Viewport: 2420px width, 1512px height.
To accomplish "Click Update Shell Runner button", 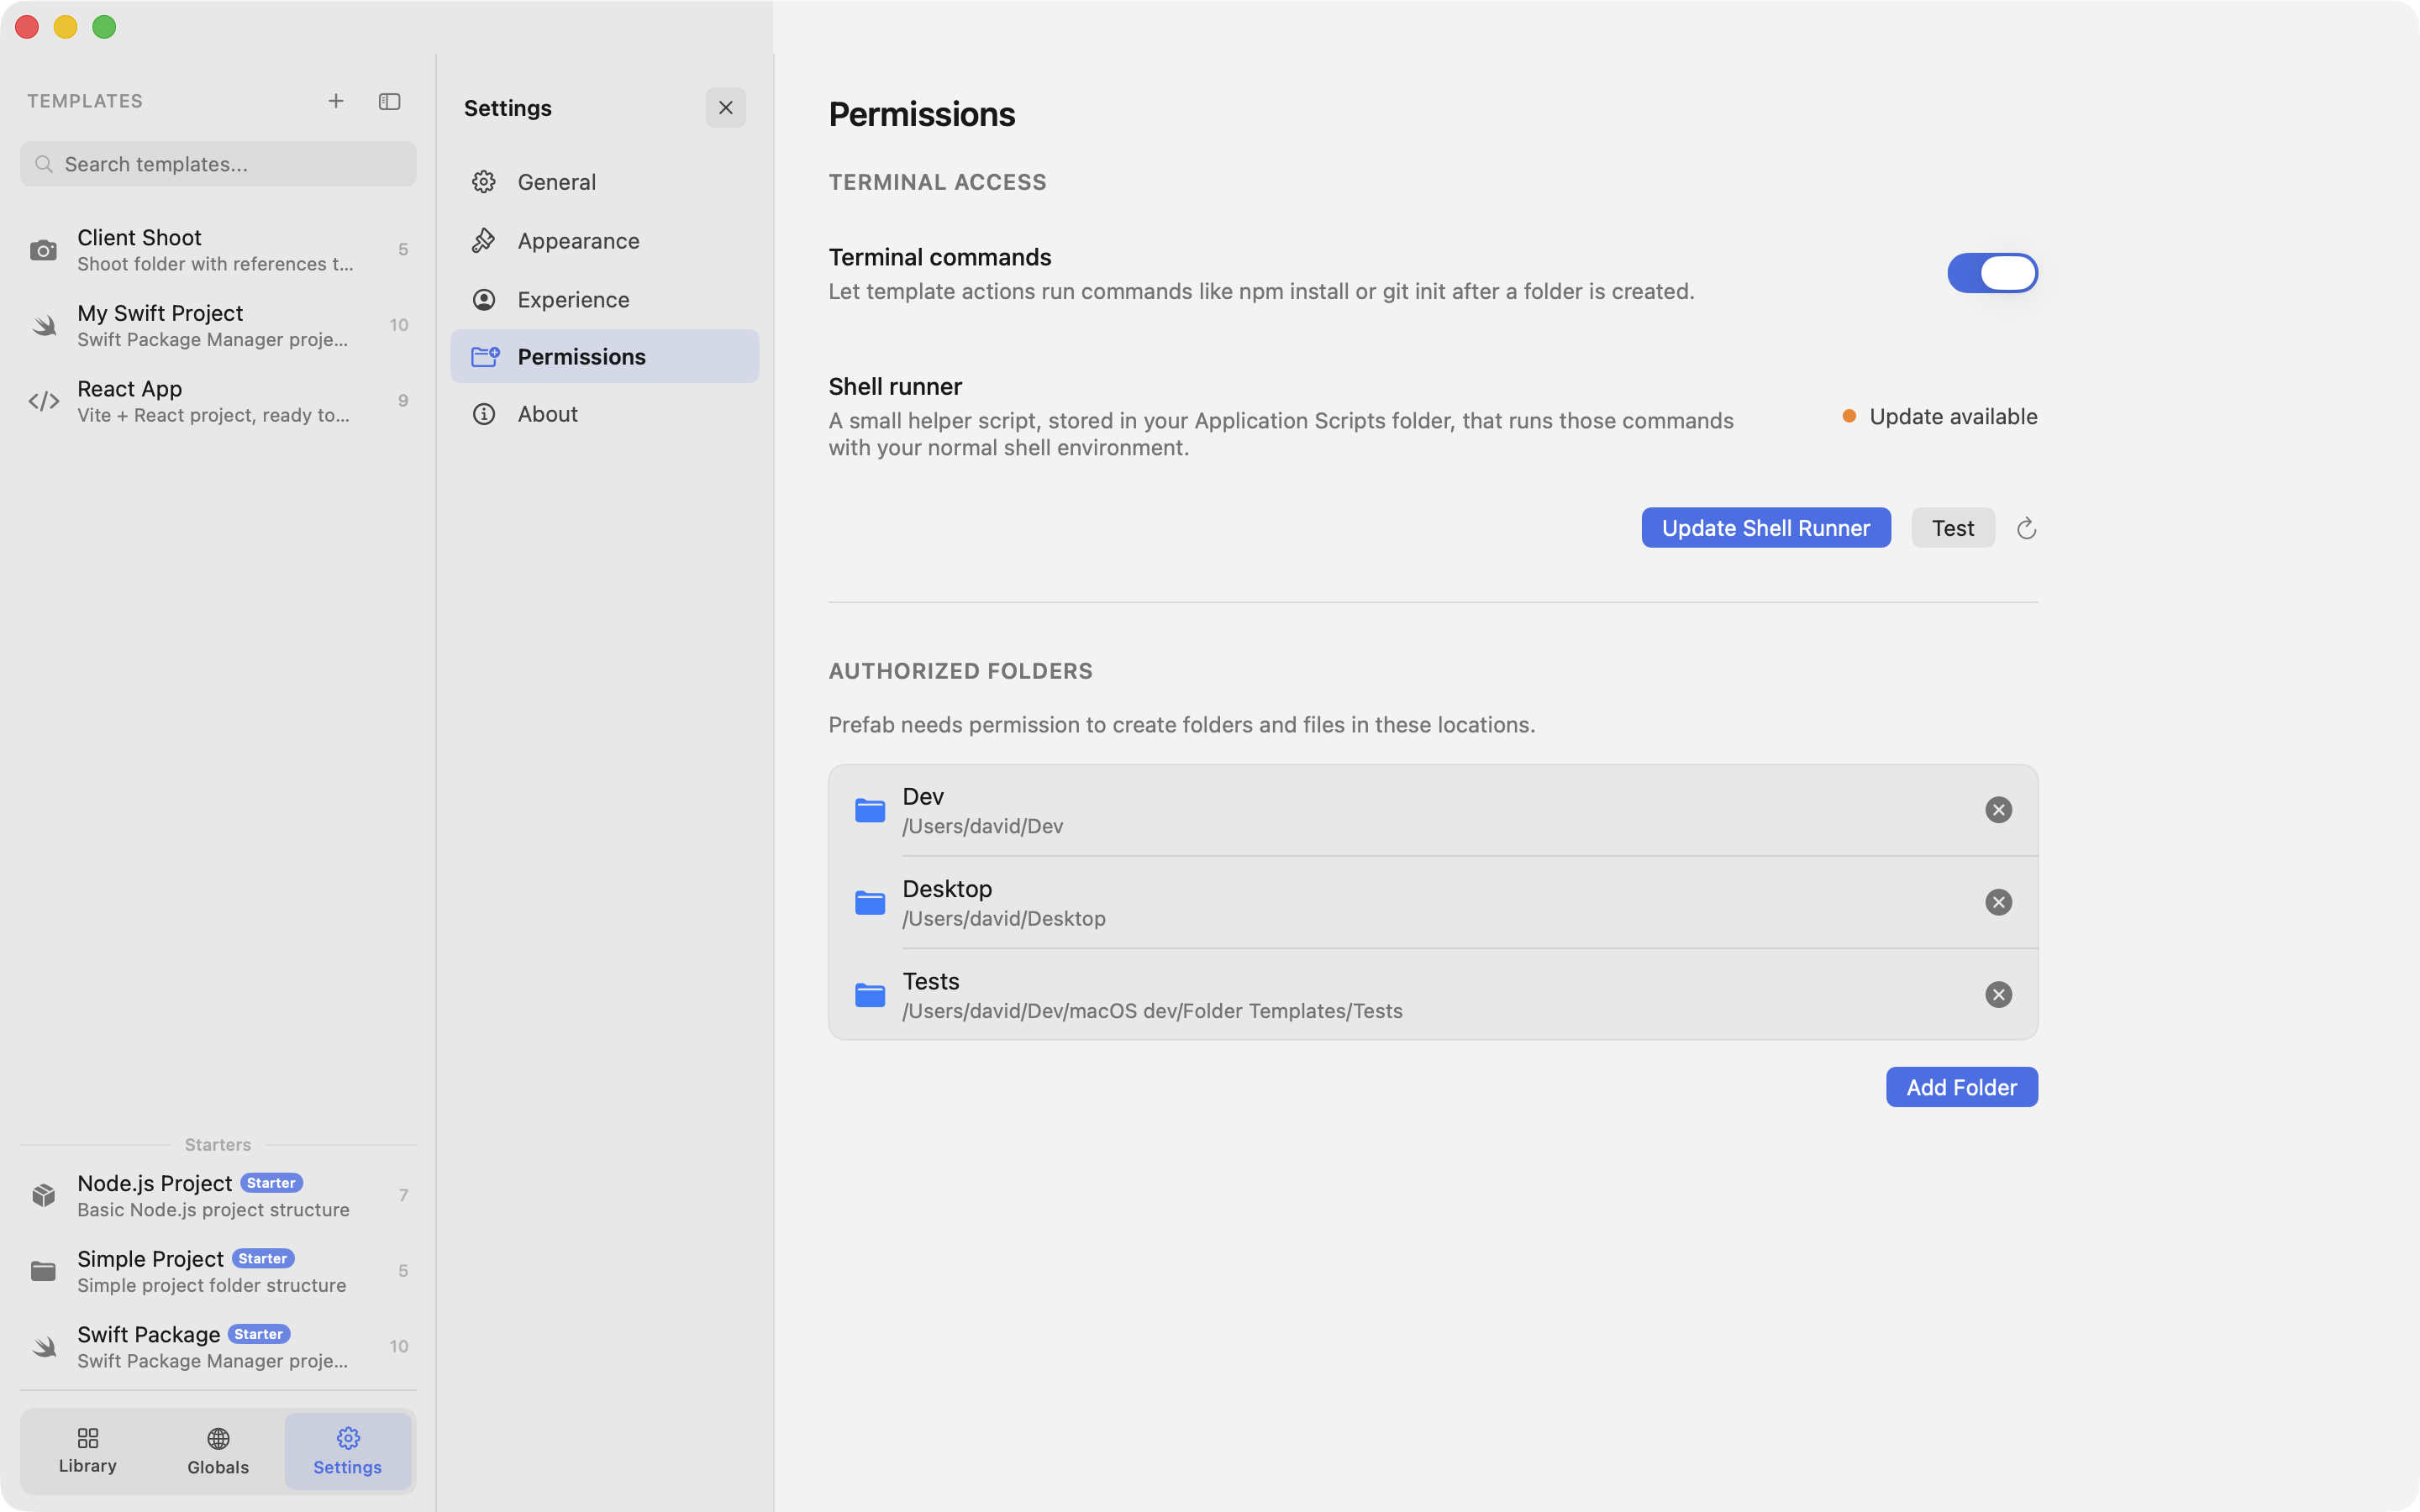I will 1766,527.
